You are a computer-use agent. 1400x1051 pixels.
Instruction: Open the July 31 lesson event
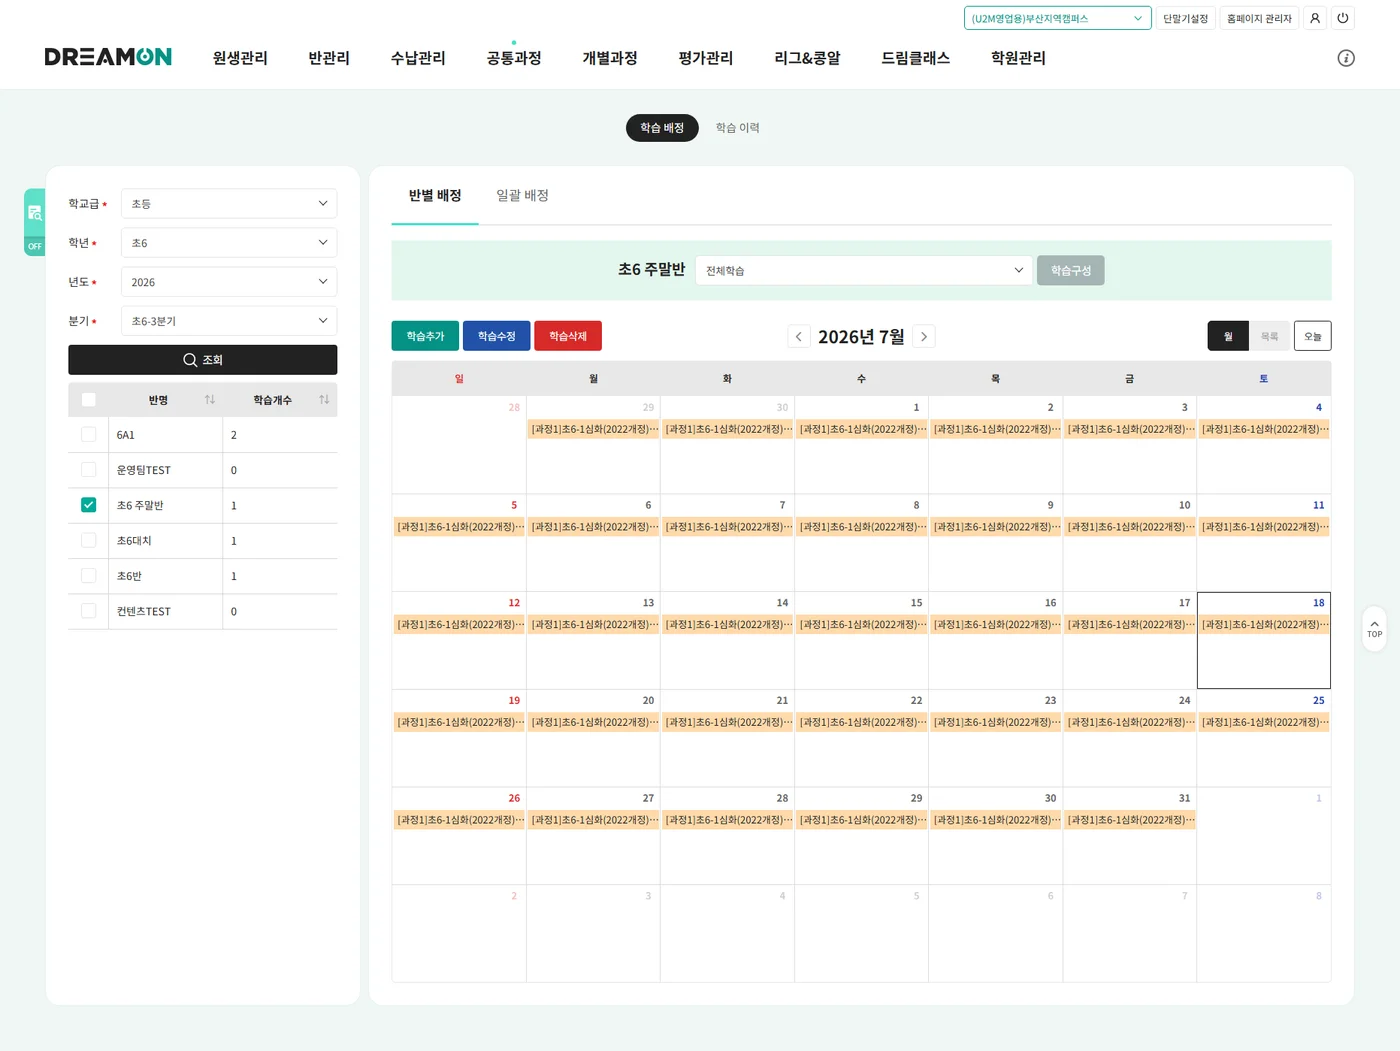click(1130, 820)
